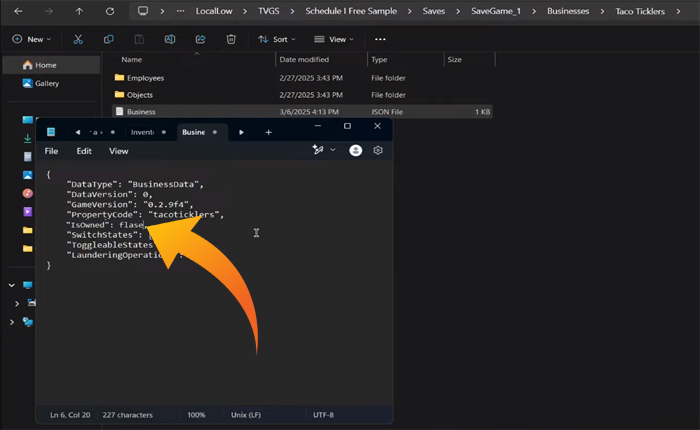
Task: Add a new Notepad tab
Action: coord(268,131)
